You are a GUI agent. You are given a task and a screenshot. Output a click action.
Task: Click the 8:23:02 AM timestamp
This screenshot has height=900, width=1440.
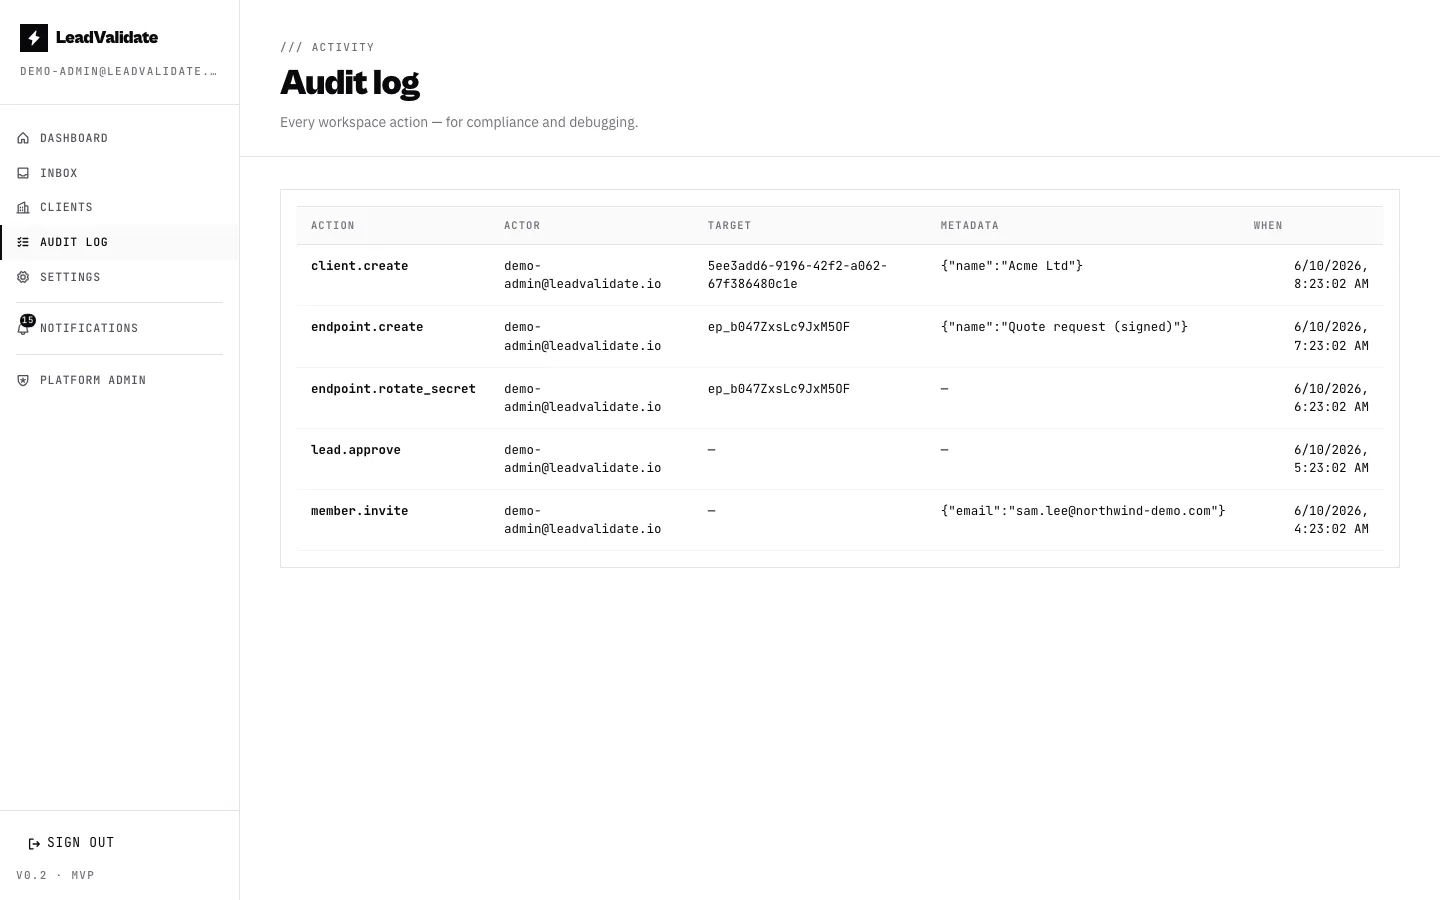coord(1331,275)
